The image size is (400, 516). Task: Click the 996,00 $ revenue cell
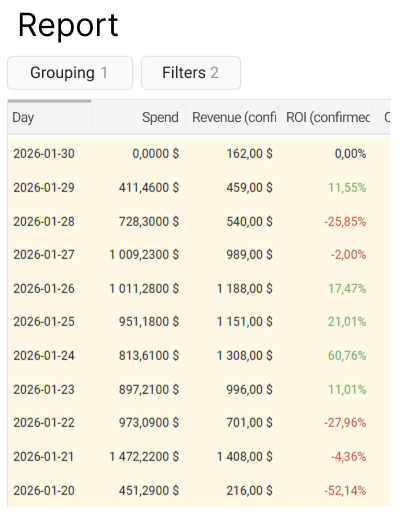(x=249, y=390)
